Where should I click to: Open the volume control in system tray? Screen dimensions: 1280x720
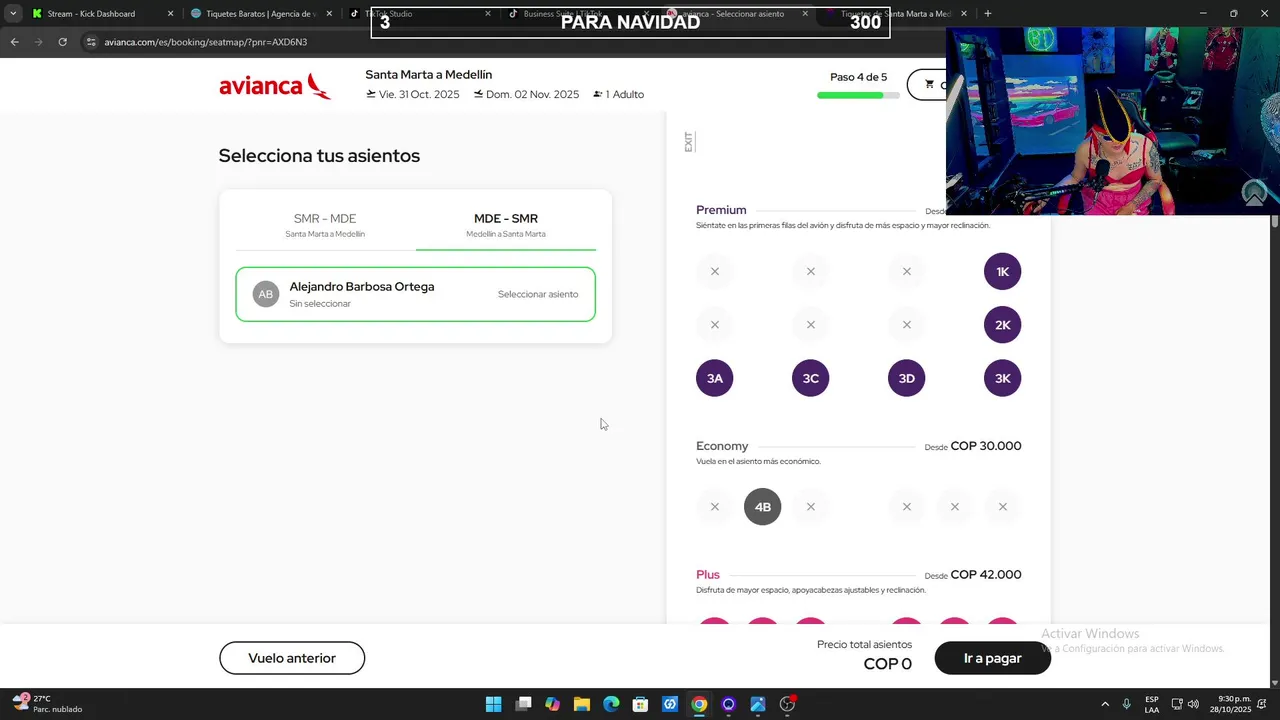pyautogui.click(x=1193, y=704)
